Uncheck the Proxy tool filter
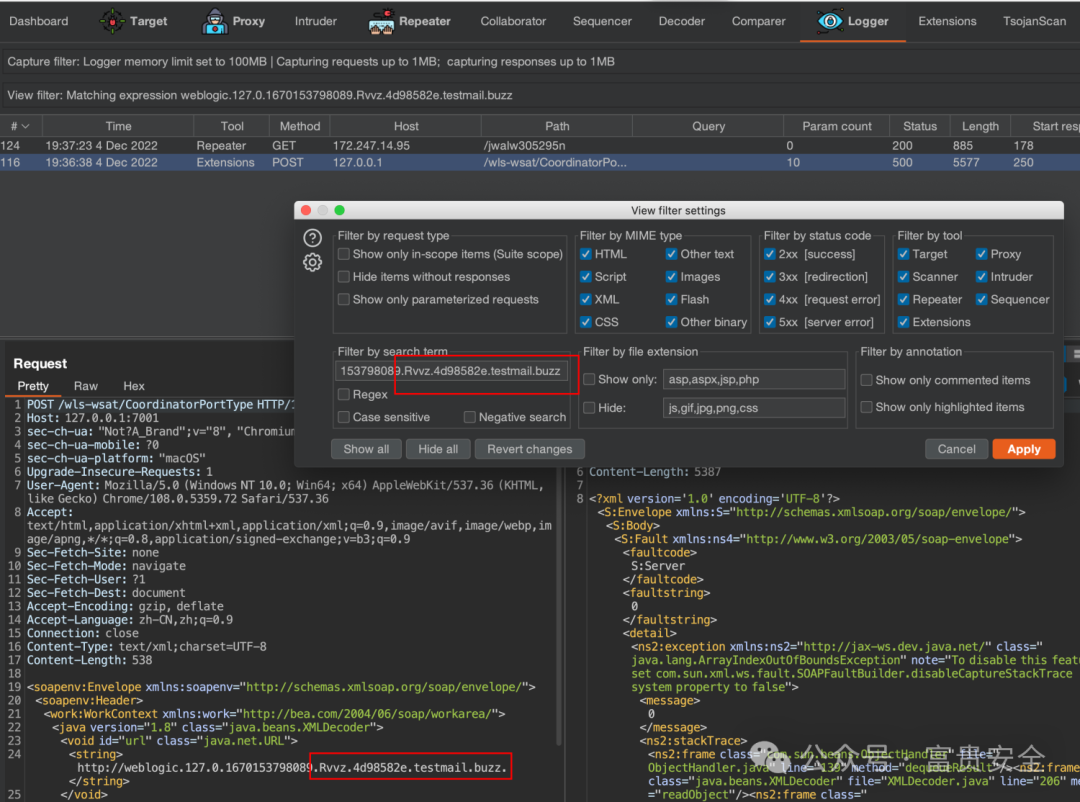Image resolution: width=1080 pixels, height=802 pixels. 982,254
